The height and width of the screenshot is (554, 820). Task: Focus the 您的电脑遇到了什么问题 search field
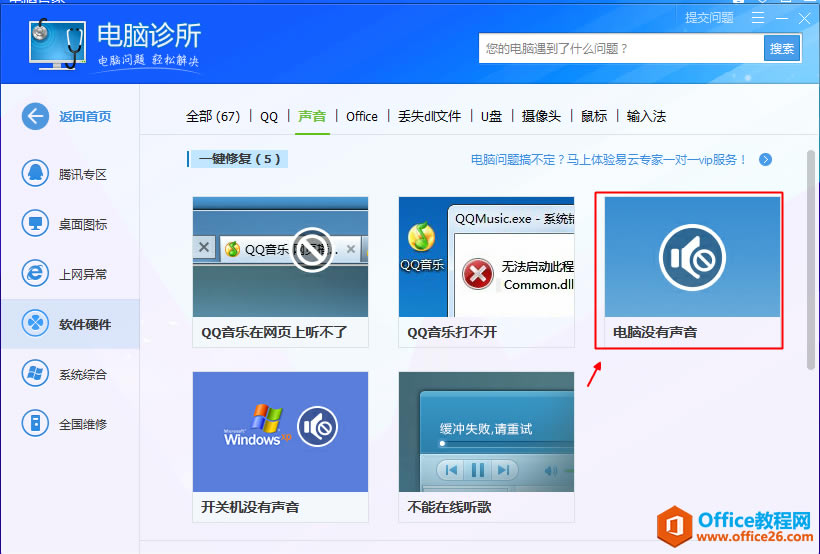click(x=621, y=49)
